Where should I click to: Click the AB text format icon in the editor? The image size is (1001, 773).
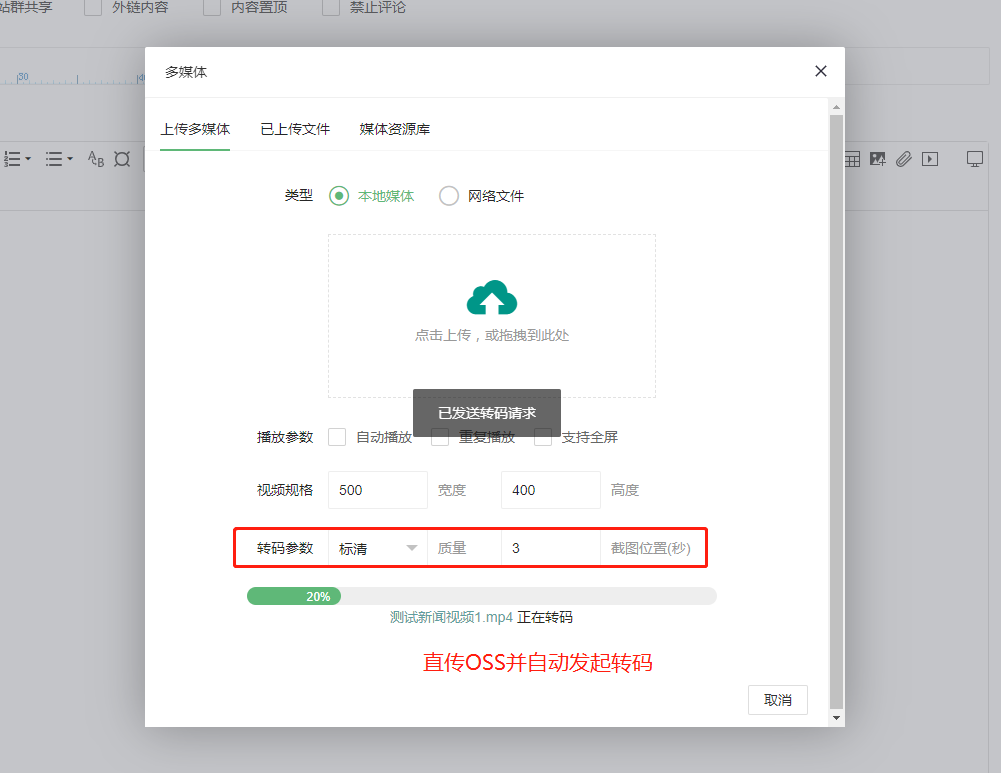(96, 159)
